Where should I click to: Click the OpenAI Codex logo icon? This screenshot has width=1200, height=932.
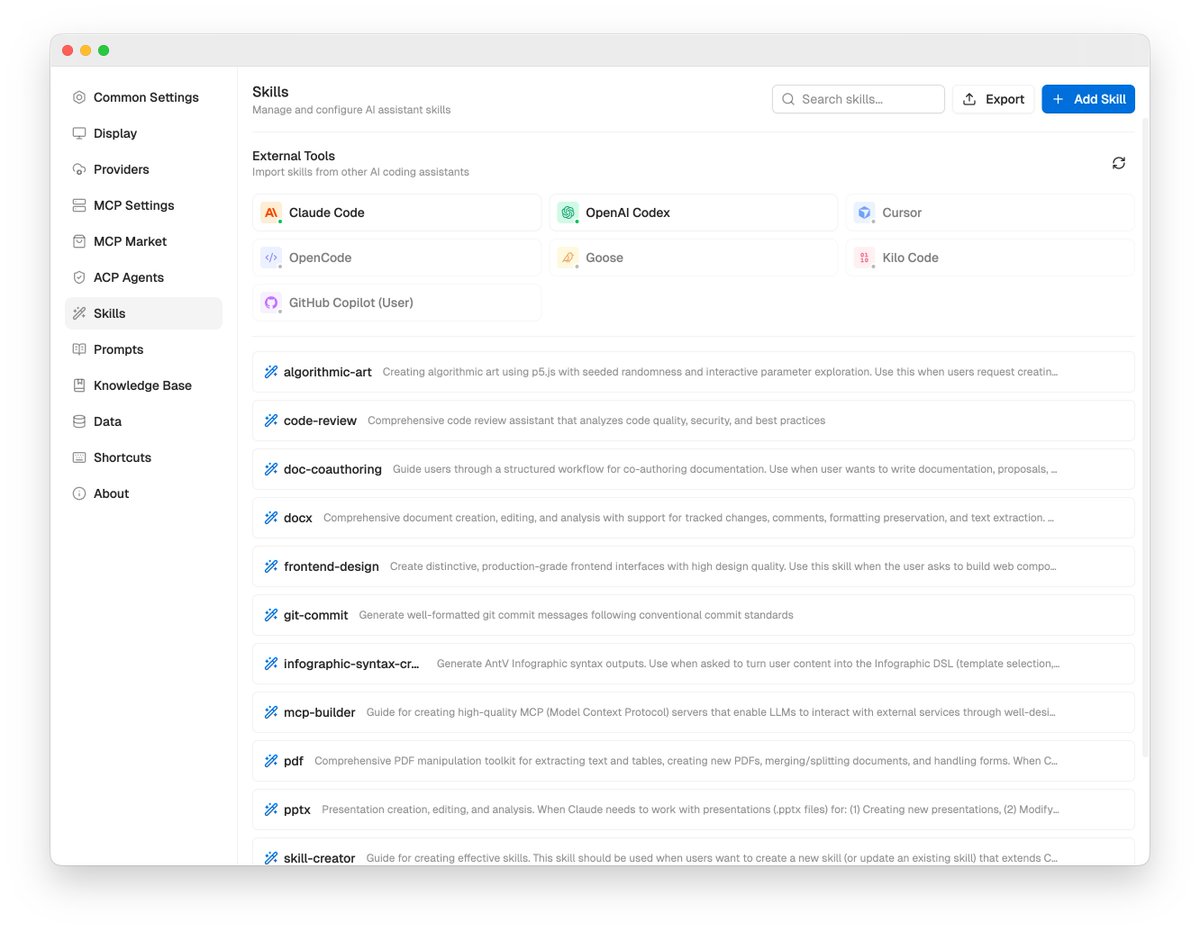pyautogui.click(x=568, y=212)
